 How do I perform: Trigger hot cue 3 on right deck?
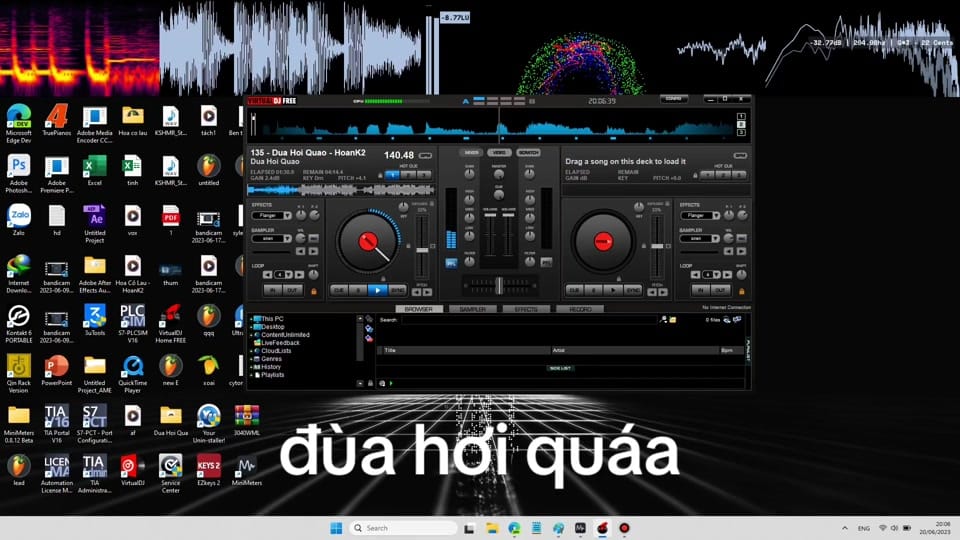[739, 174]
